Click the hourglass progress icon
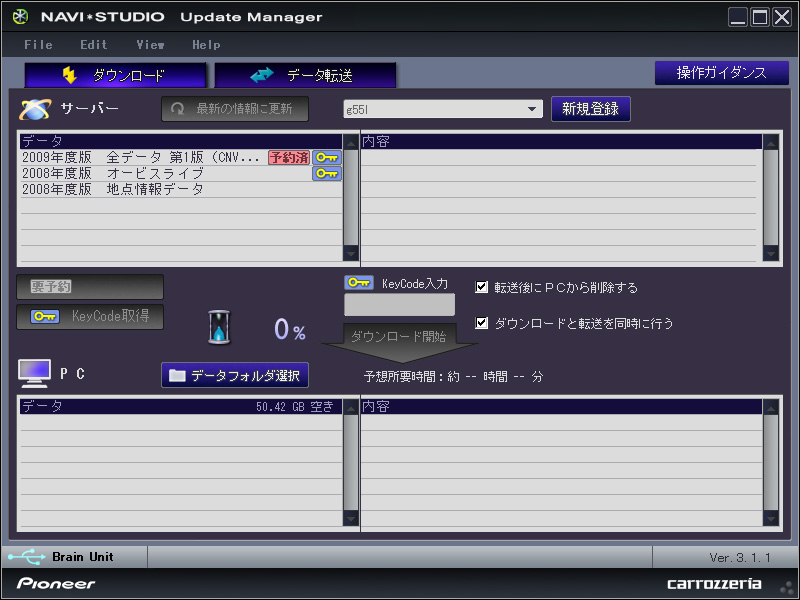The width and height of the screenshot is (800, 600). point(220,327)
